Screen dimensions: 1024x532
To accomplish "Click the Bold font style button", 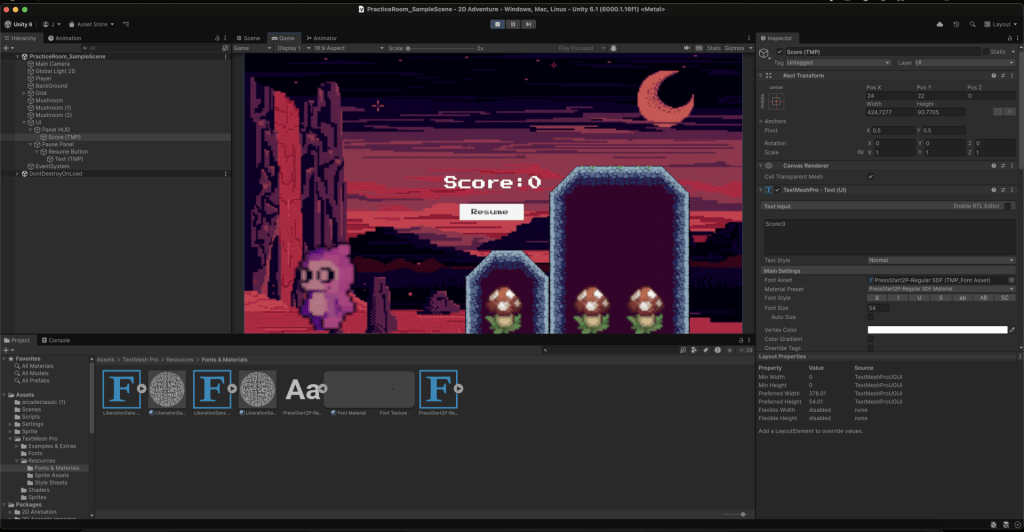I will (876, 298).
